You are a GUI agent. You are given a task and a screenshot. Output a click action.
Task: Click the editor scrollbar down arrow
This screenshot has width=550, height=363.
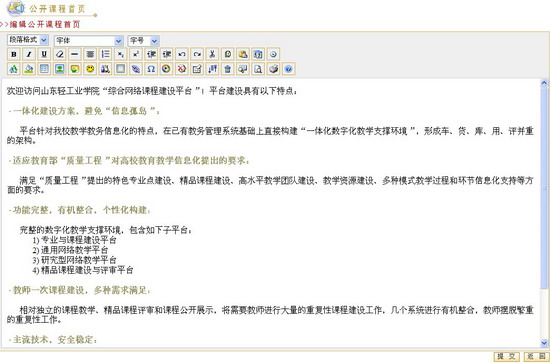point(544,343)
